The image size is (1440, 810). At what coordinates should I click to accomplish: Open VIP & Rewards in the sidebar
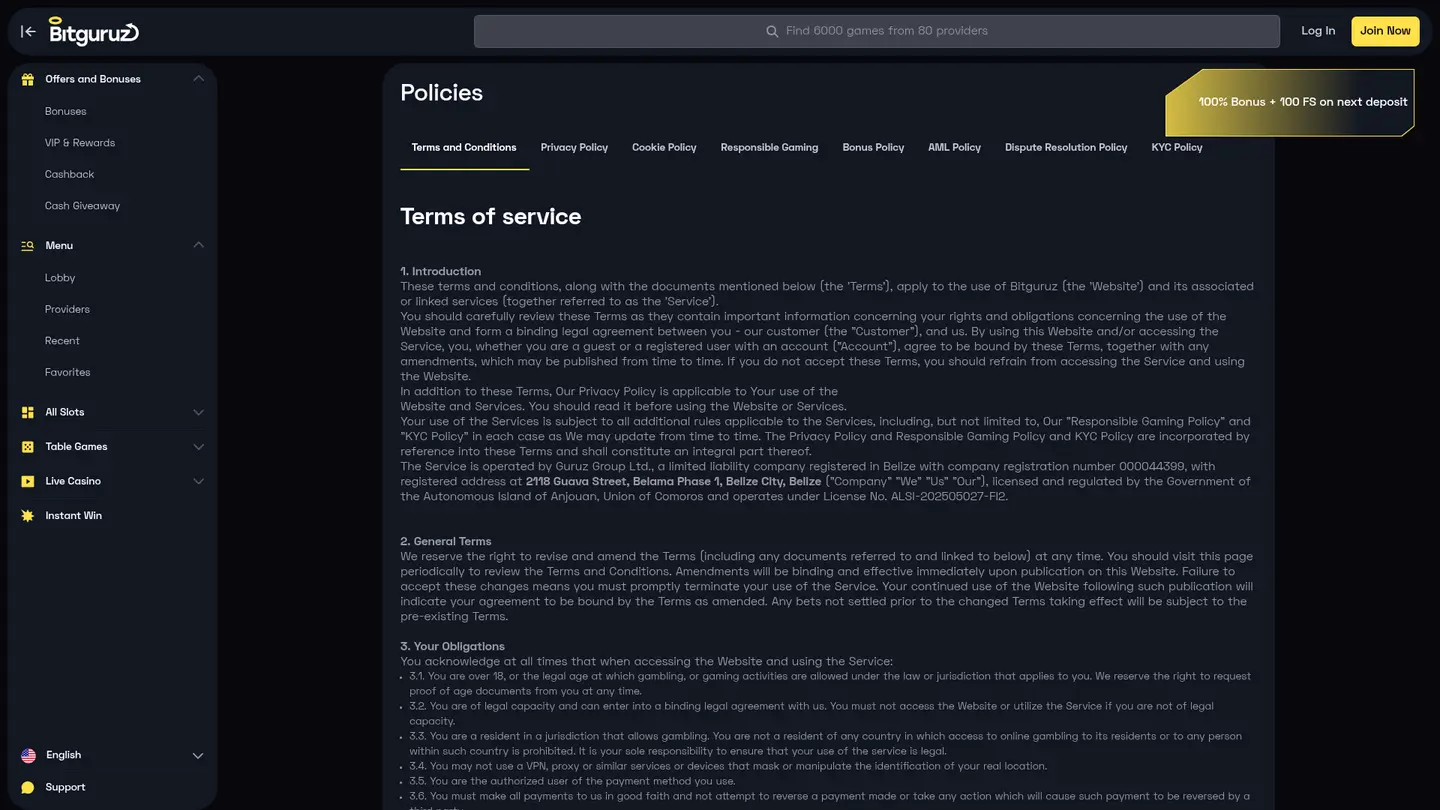tap(80, 143)
